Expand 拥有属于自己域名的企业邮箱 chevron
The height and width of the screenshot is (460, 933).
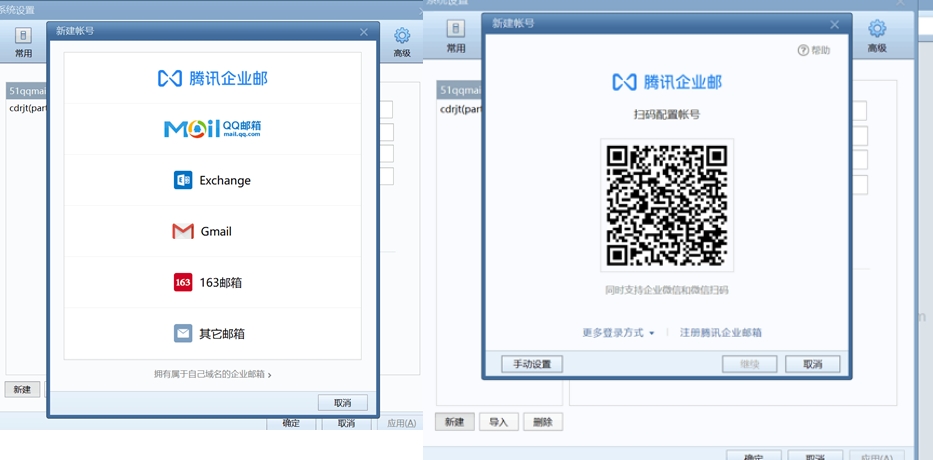pyautogui.click(x=270, y=375)
